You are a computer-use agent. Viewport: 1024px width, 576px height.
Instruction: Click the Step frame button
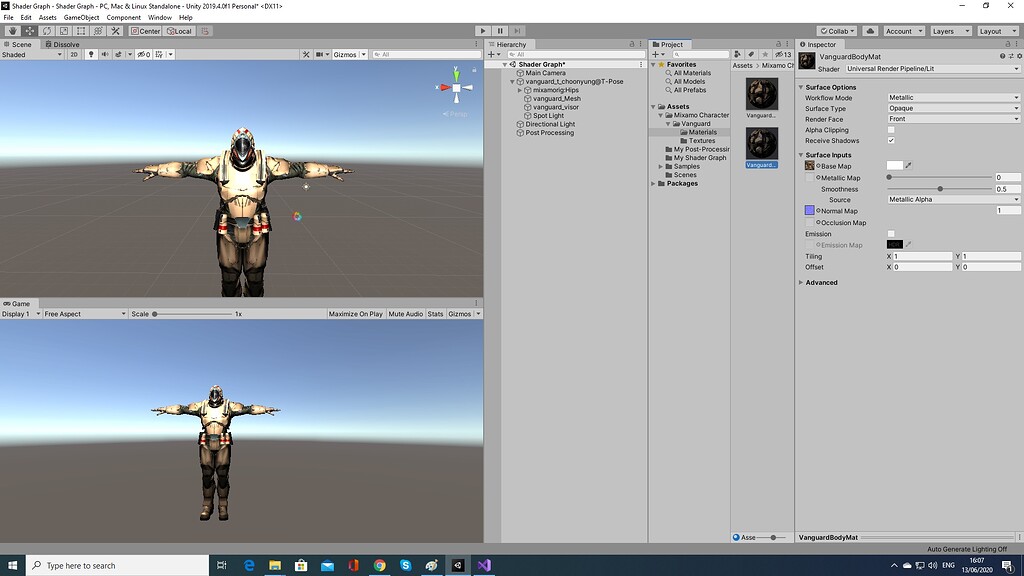(x=516, y=30)
